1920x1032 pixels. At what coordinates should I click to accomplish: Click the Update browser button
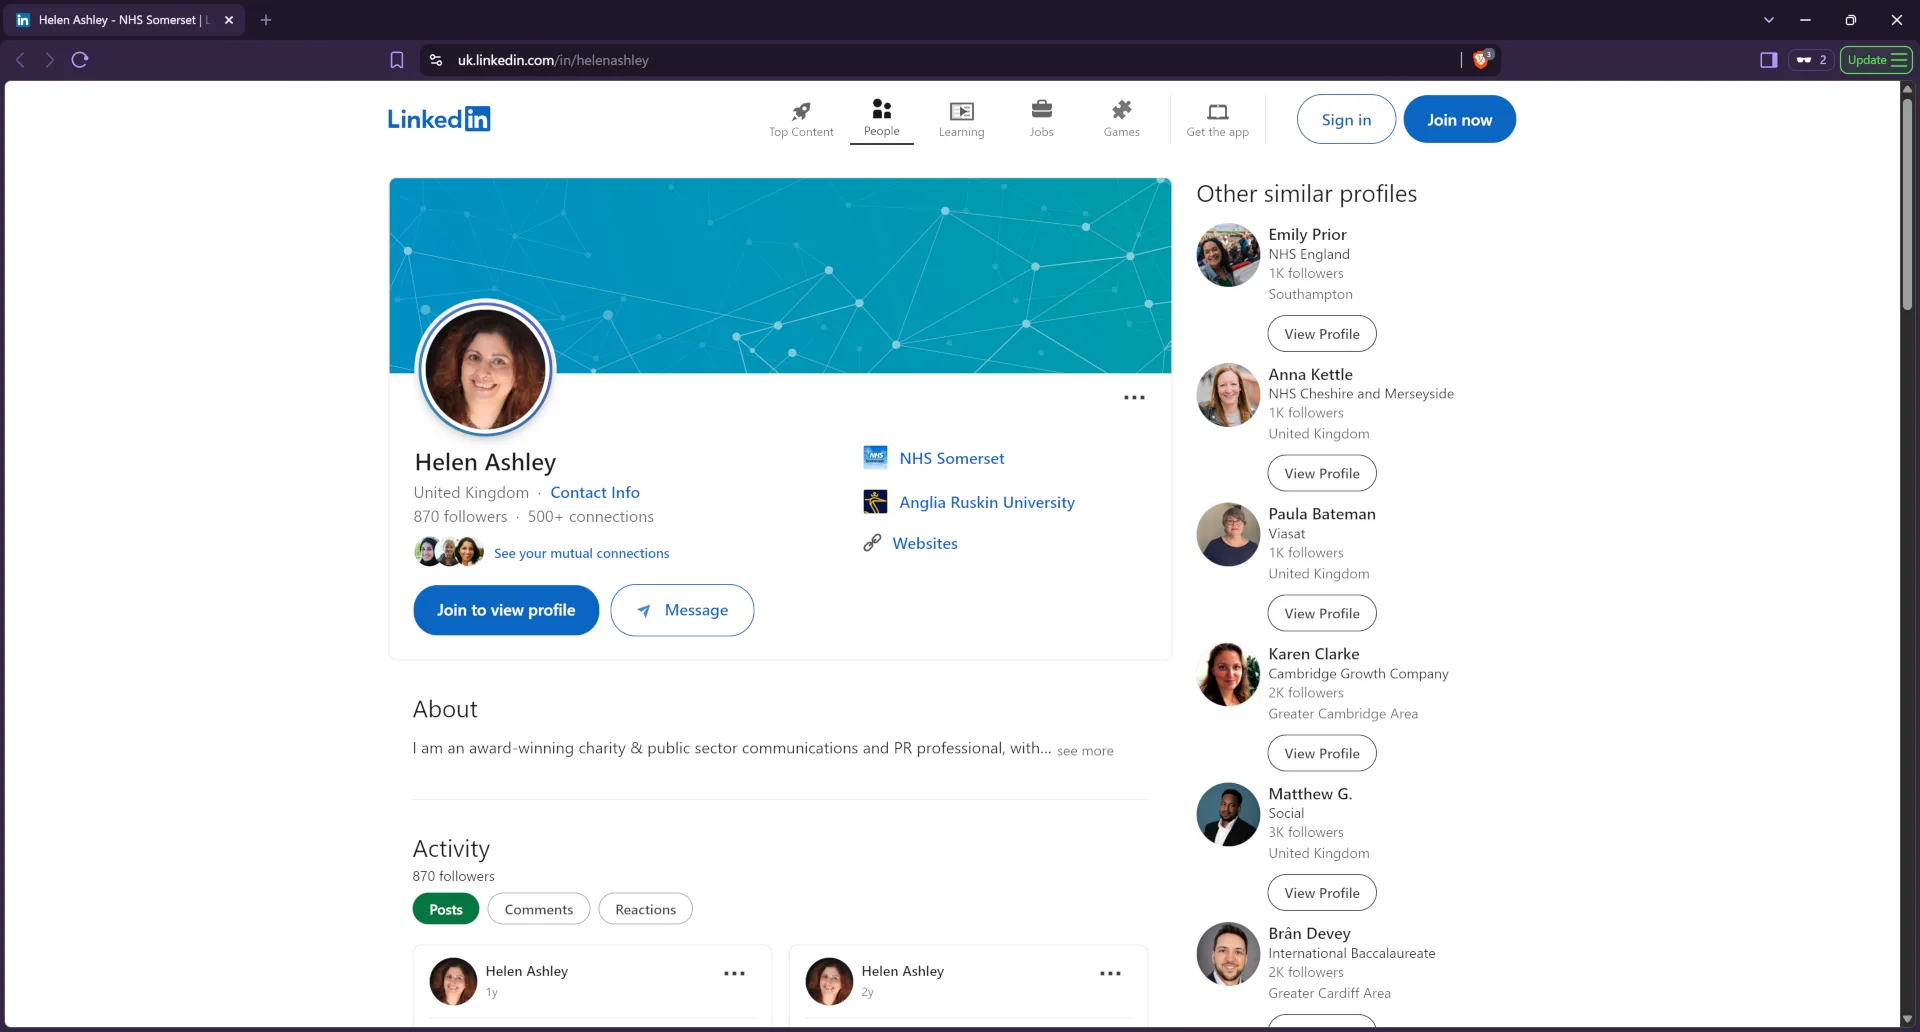click(1876, 60)
